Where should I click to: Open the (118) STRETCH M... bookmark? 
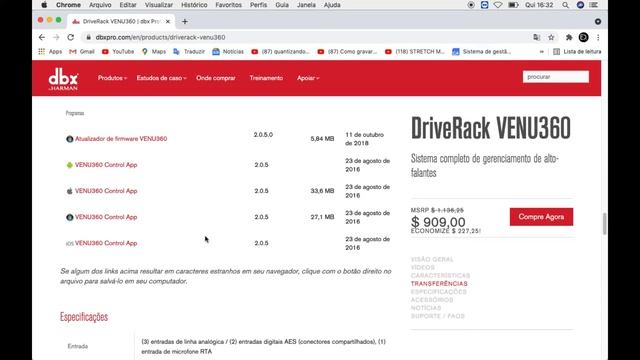coord(415,52)
